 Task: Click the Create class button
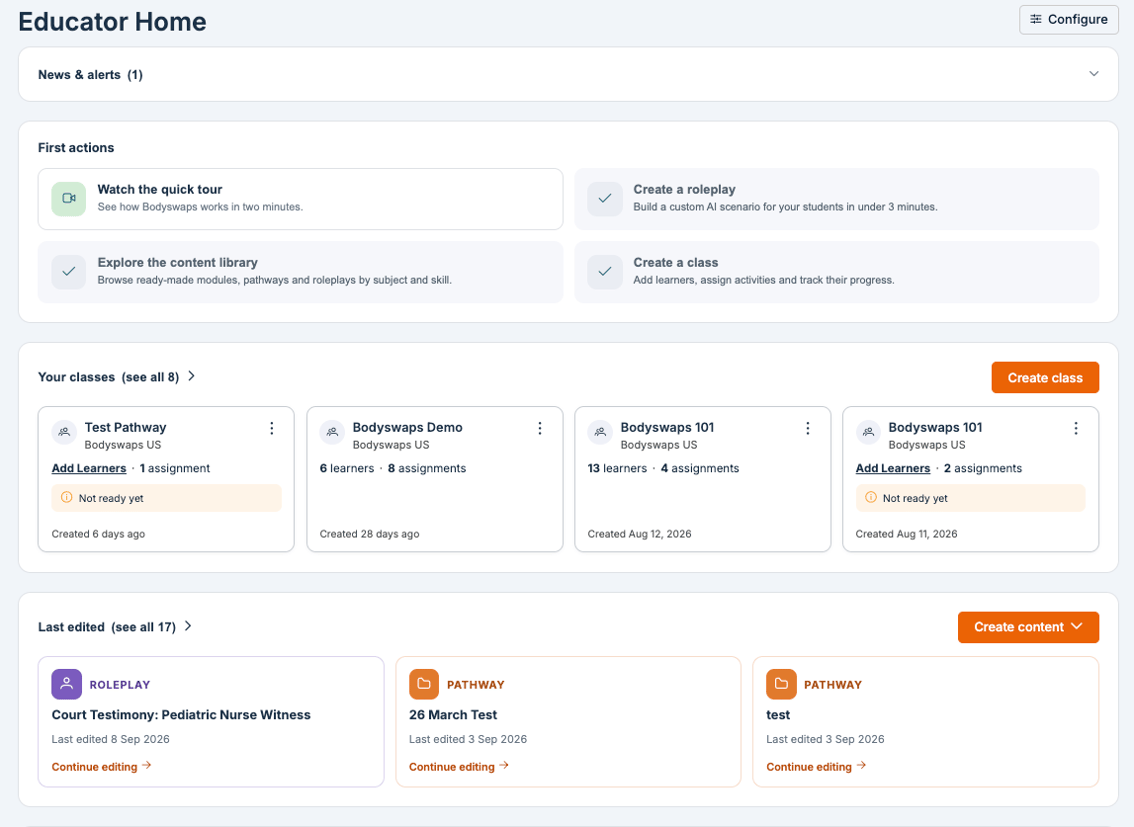1044,377
